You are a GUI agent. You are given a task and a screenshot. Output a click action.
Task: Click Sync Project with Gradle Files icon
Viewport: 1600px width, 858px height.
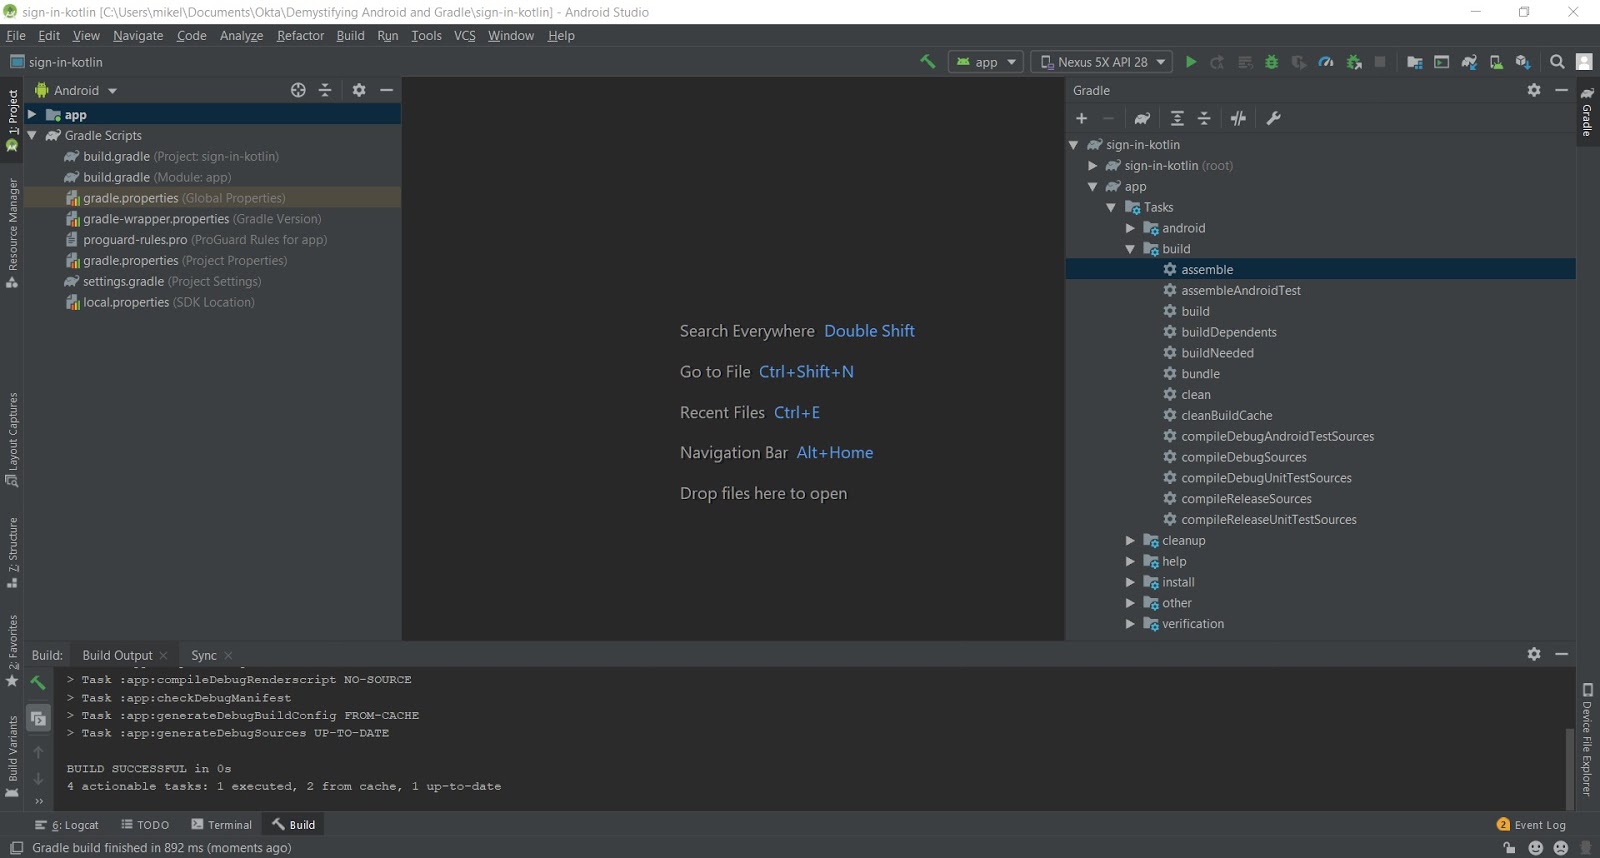(1469, 62)
